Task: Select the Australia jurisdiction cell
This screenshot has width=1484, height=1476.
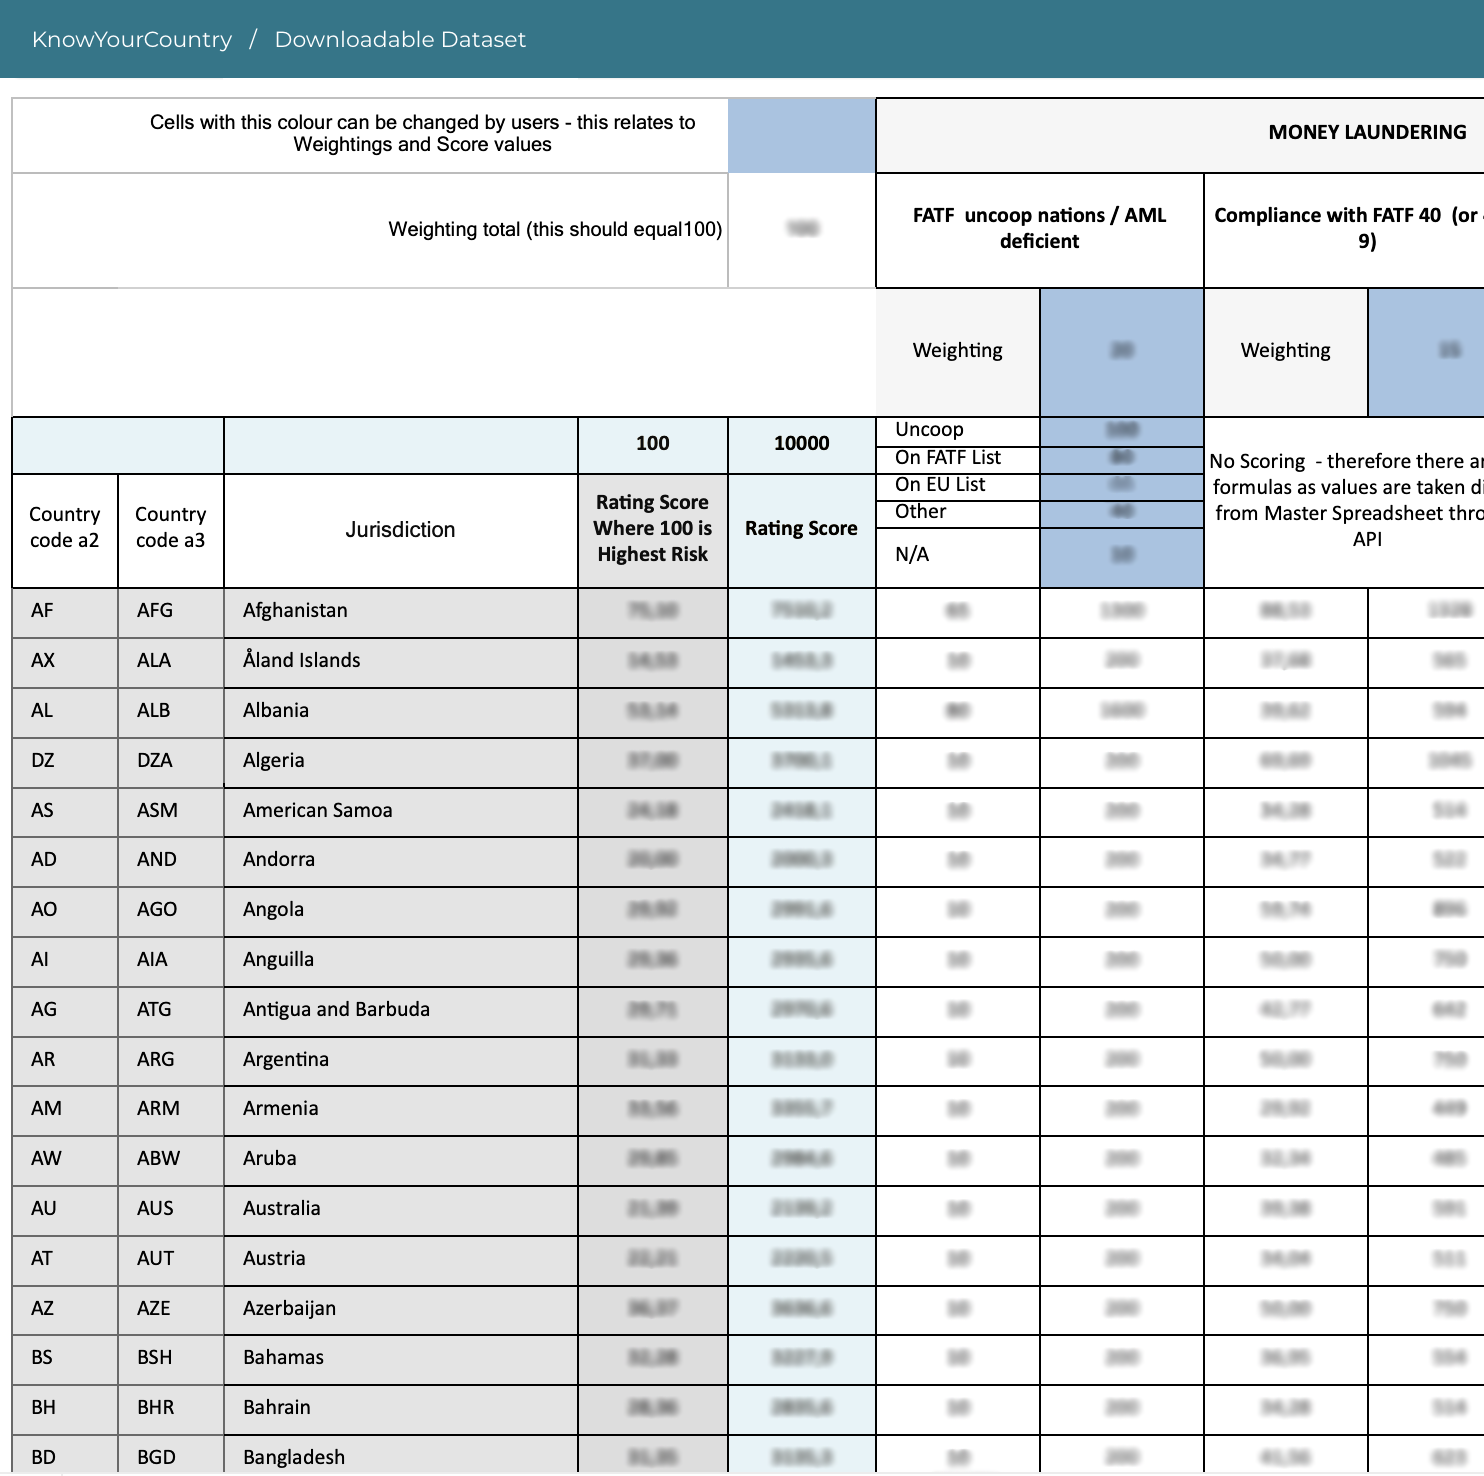Action: click(x=401, y=1210)
